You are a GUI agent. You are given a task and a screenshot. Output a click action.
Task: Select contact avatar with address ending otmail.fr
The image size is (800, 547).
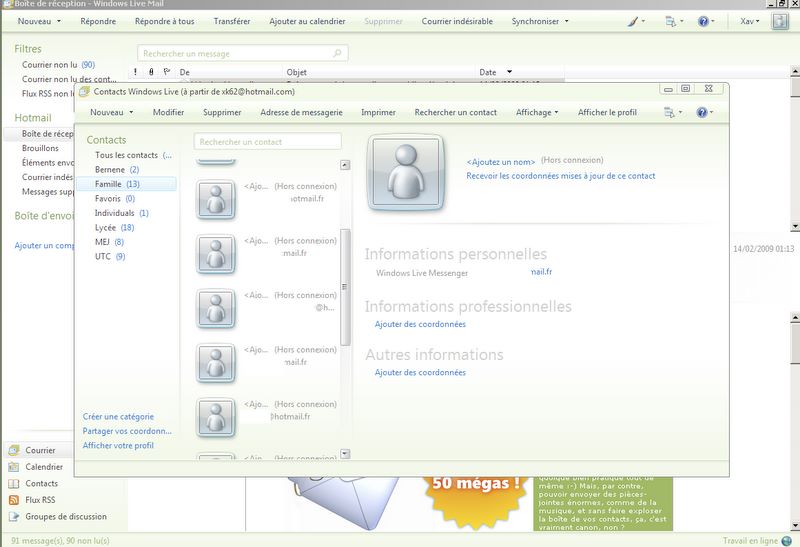(216, 200)
